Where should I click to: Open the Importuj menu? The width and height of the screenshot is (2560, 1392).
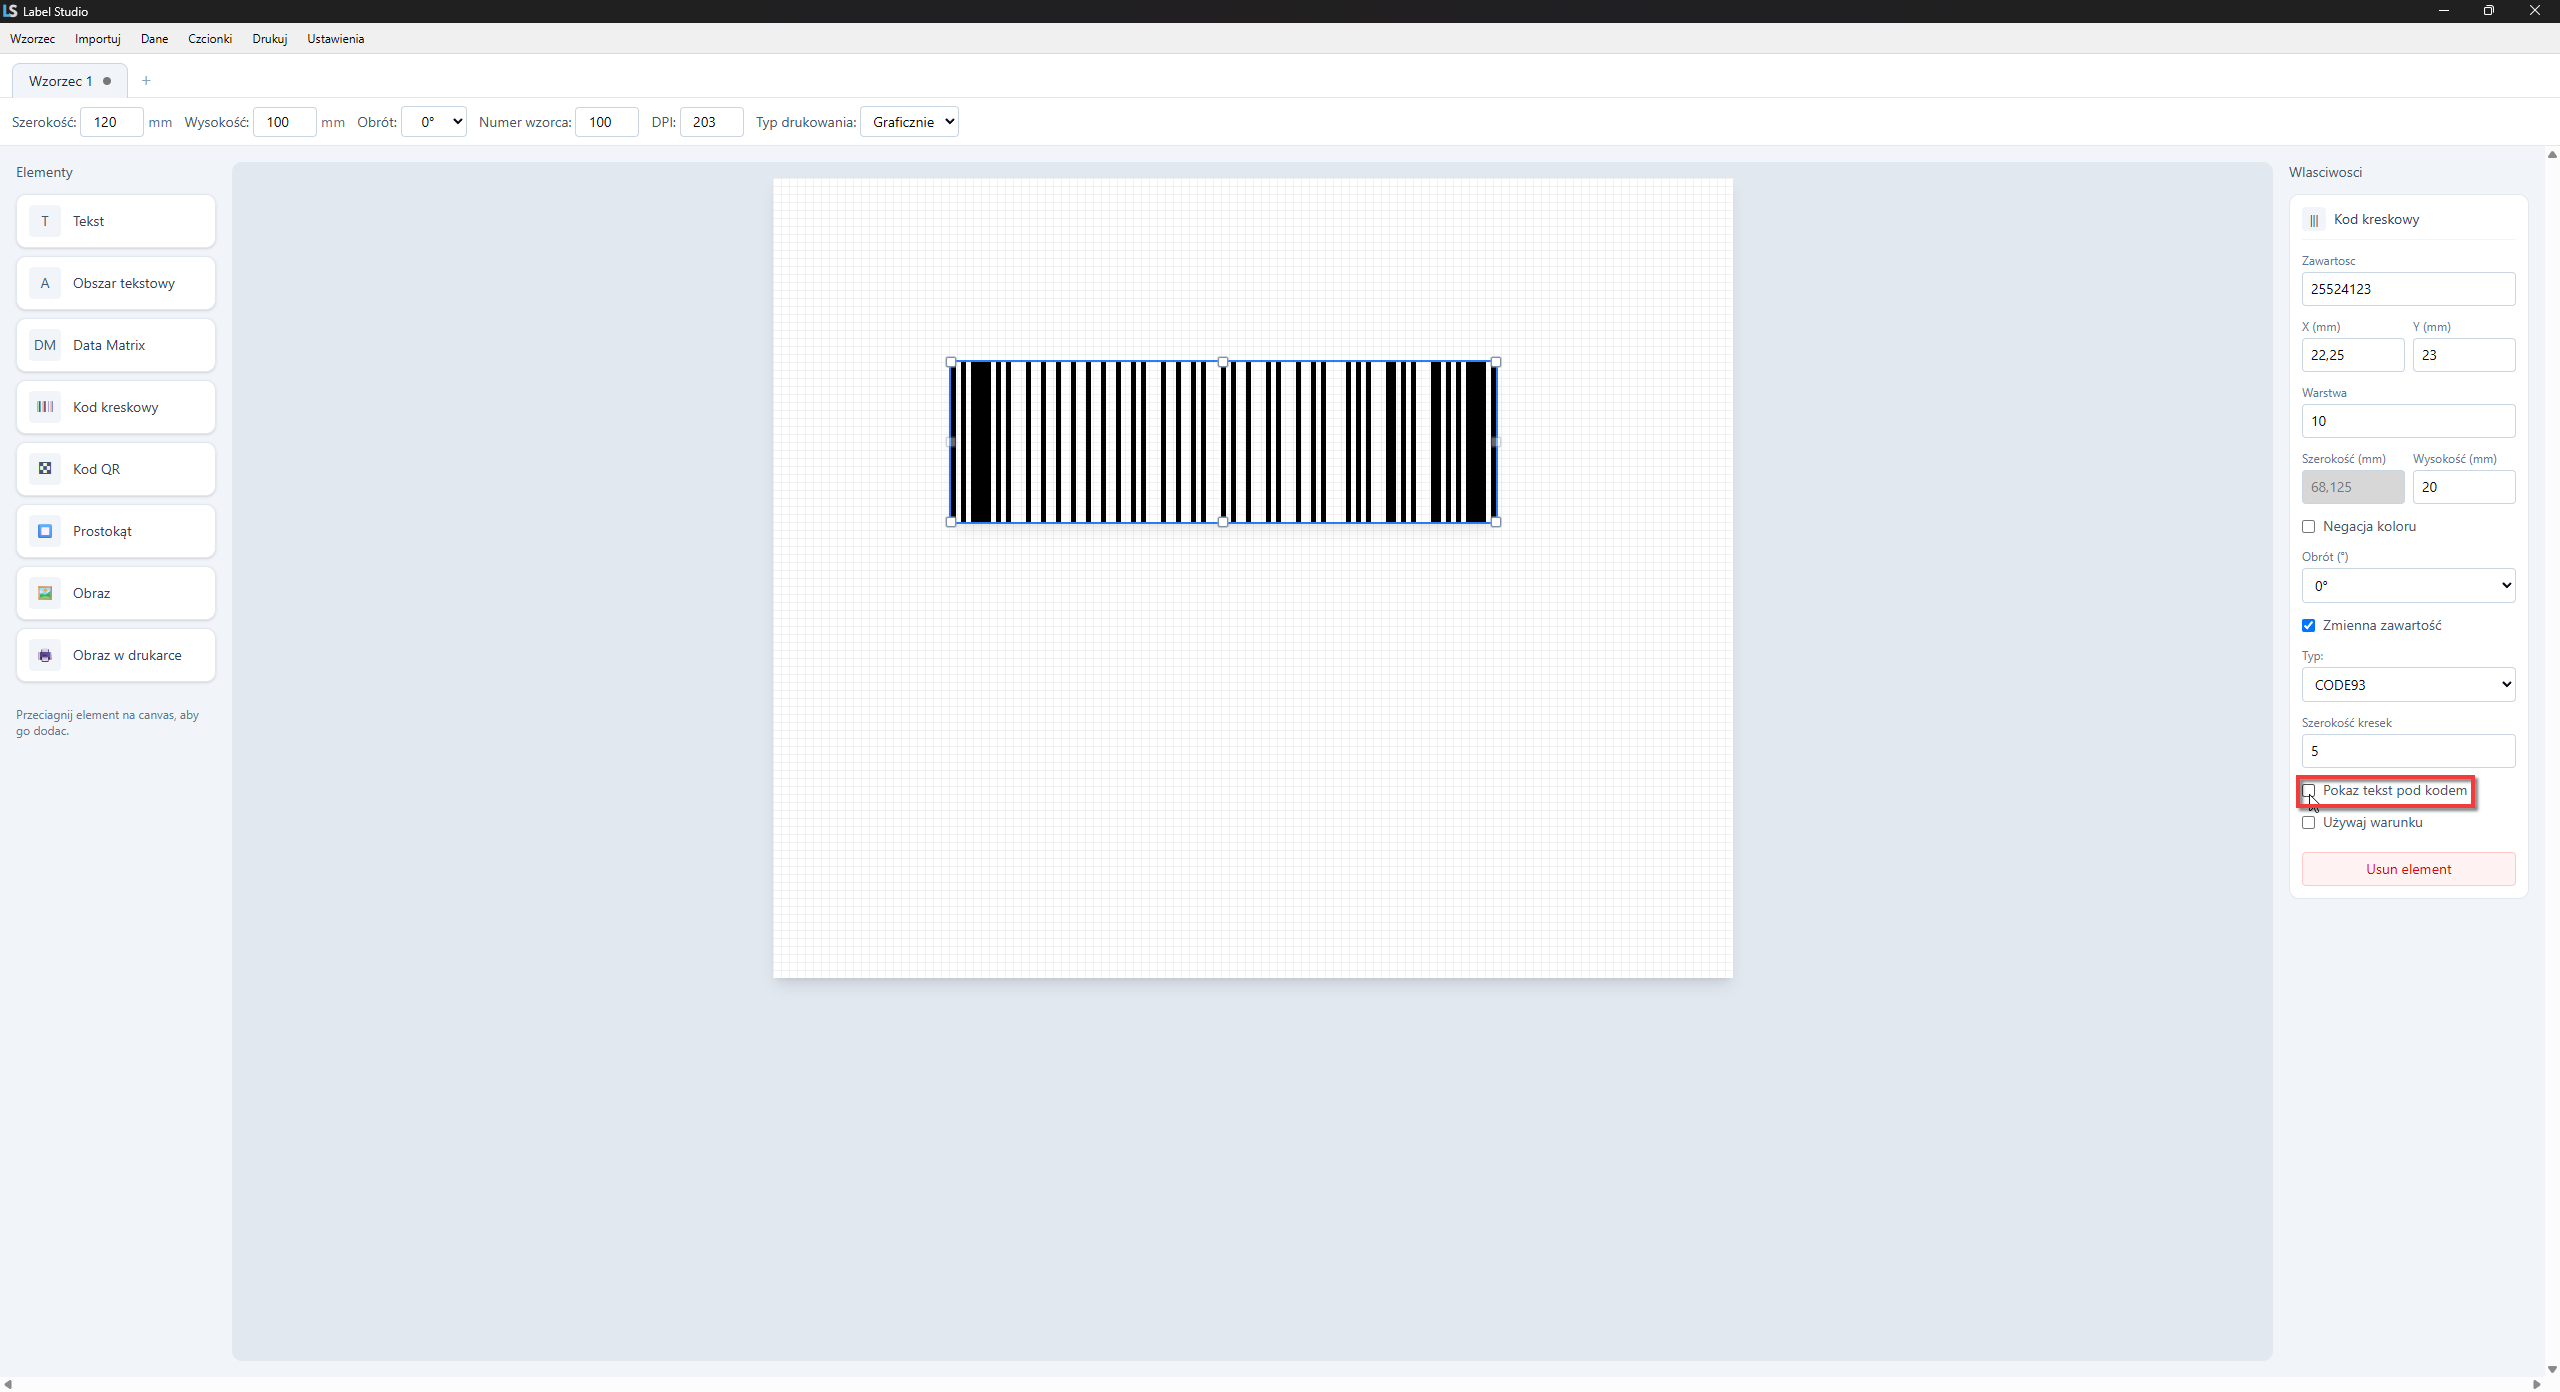[98, 39]
